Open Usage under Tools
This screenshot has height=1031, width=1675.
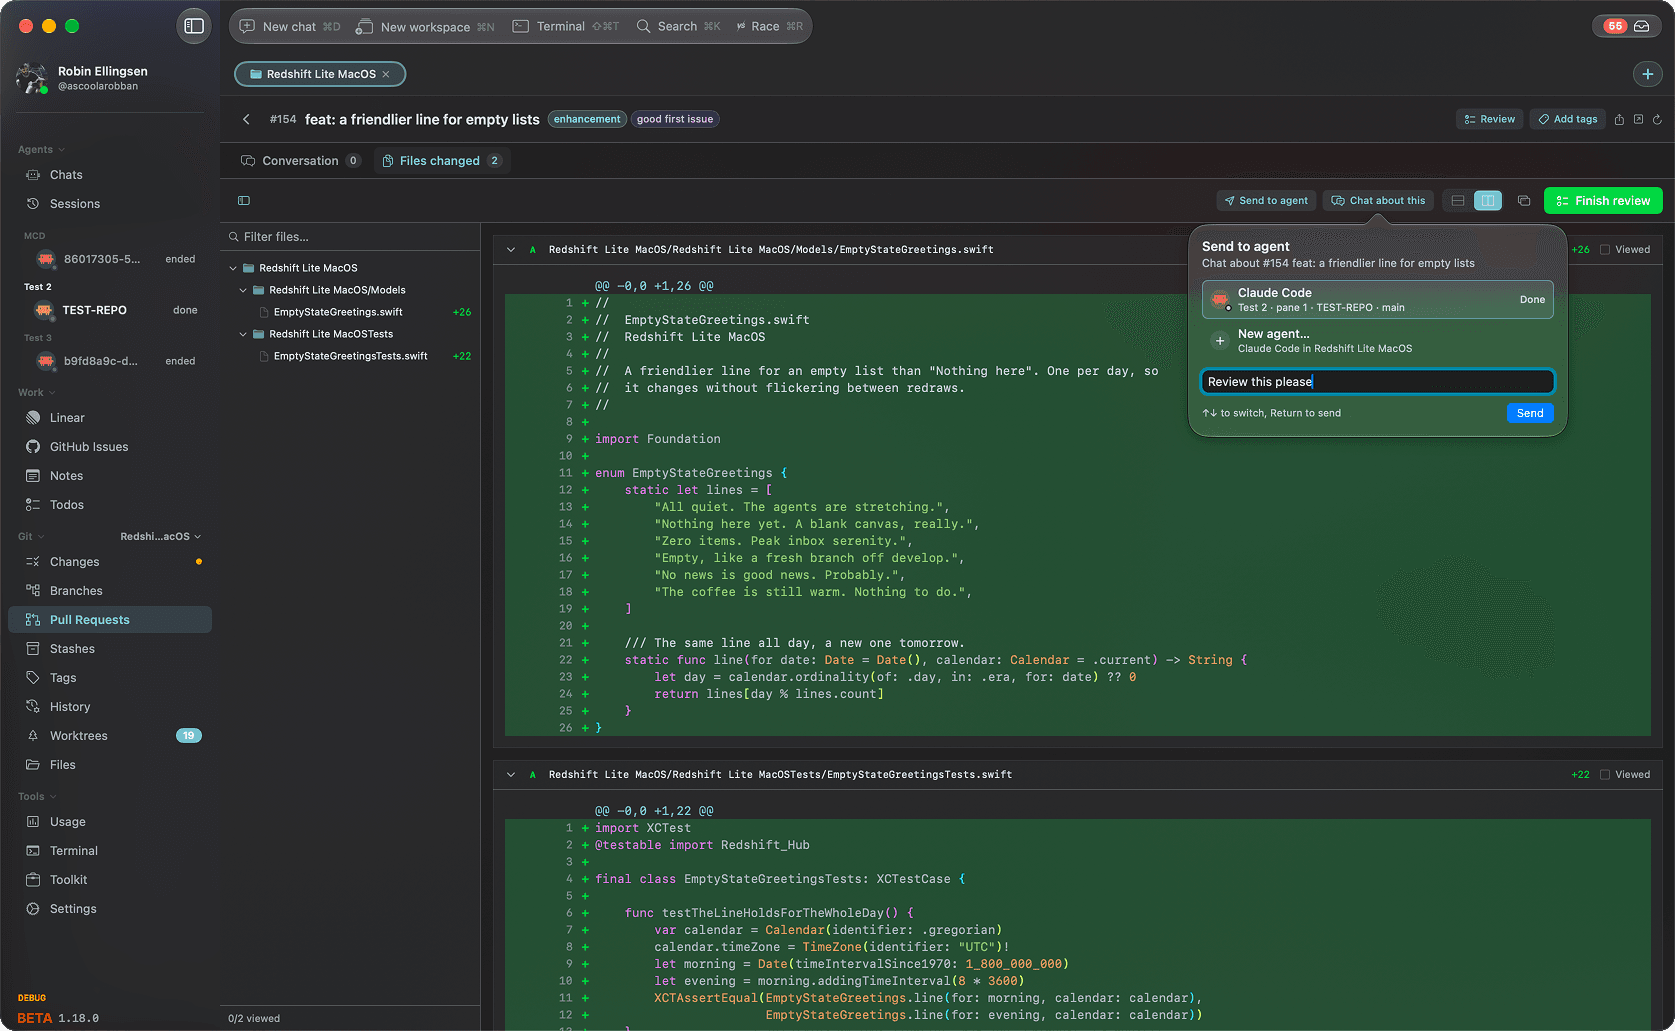click(x=110, y=822)
